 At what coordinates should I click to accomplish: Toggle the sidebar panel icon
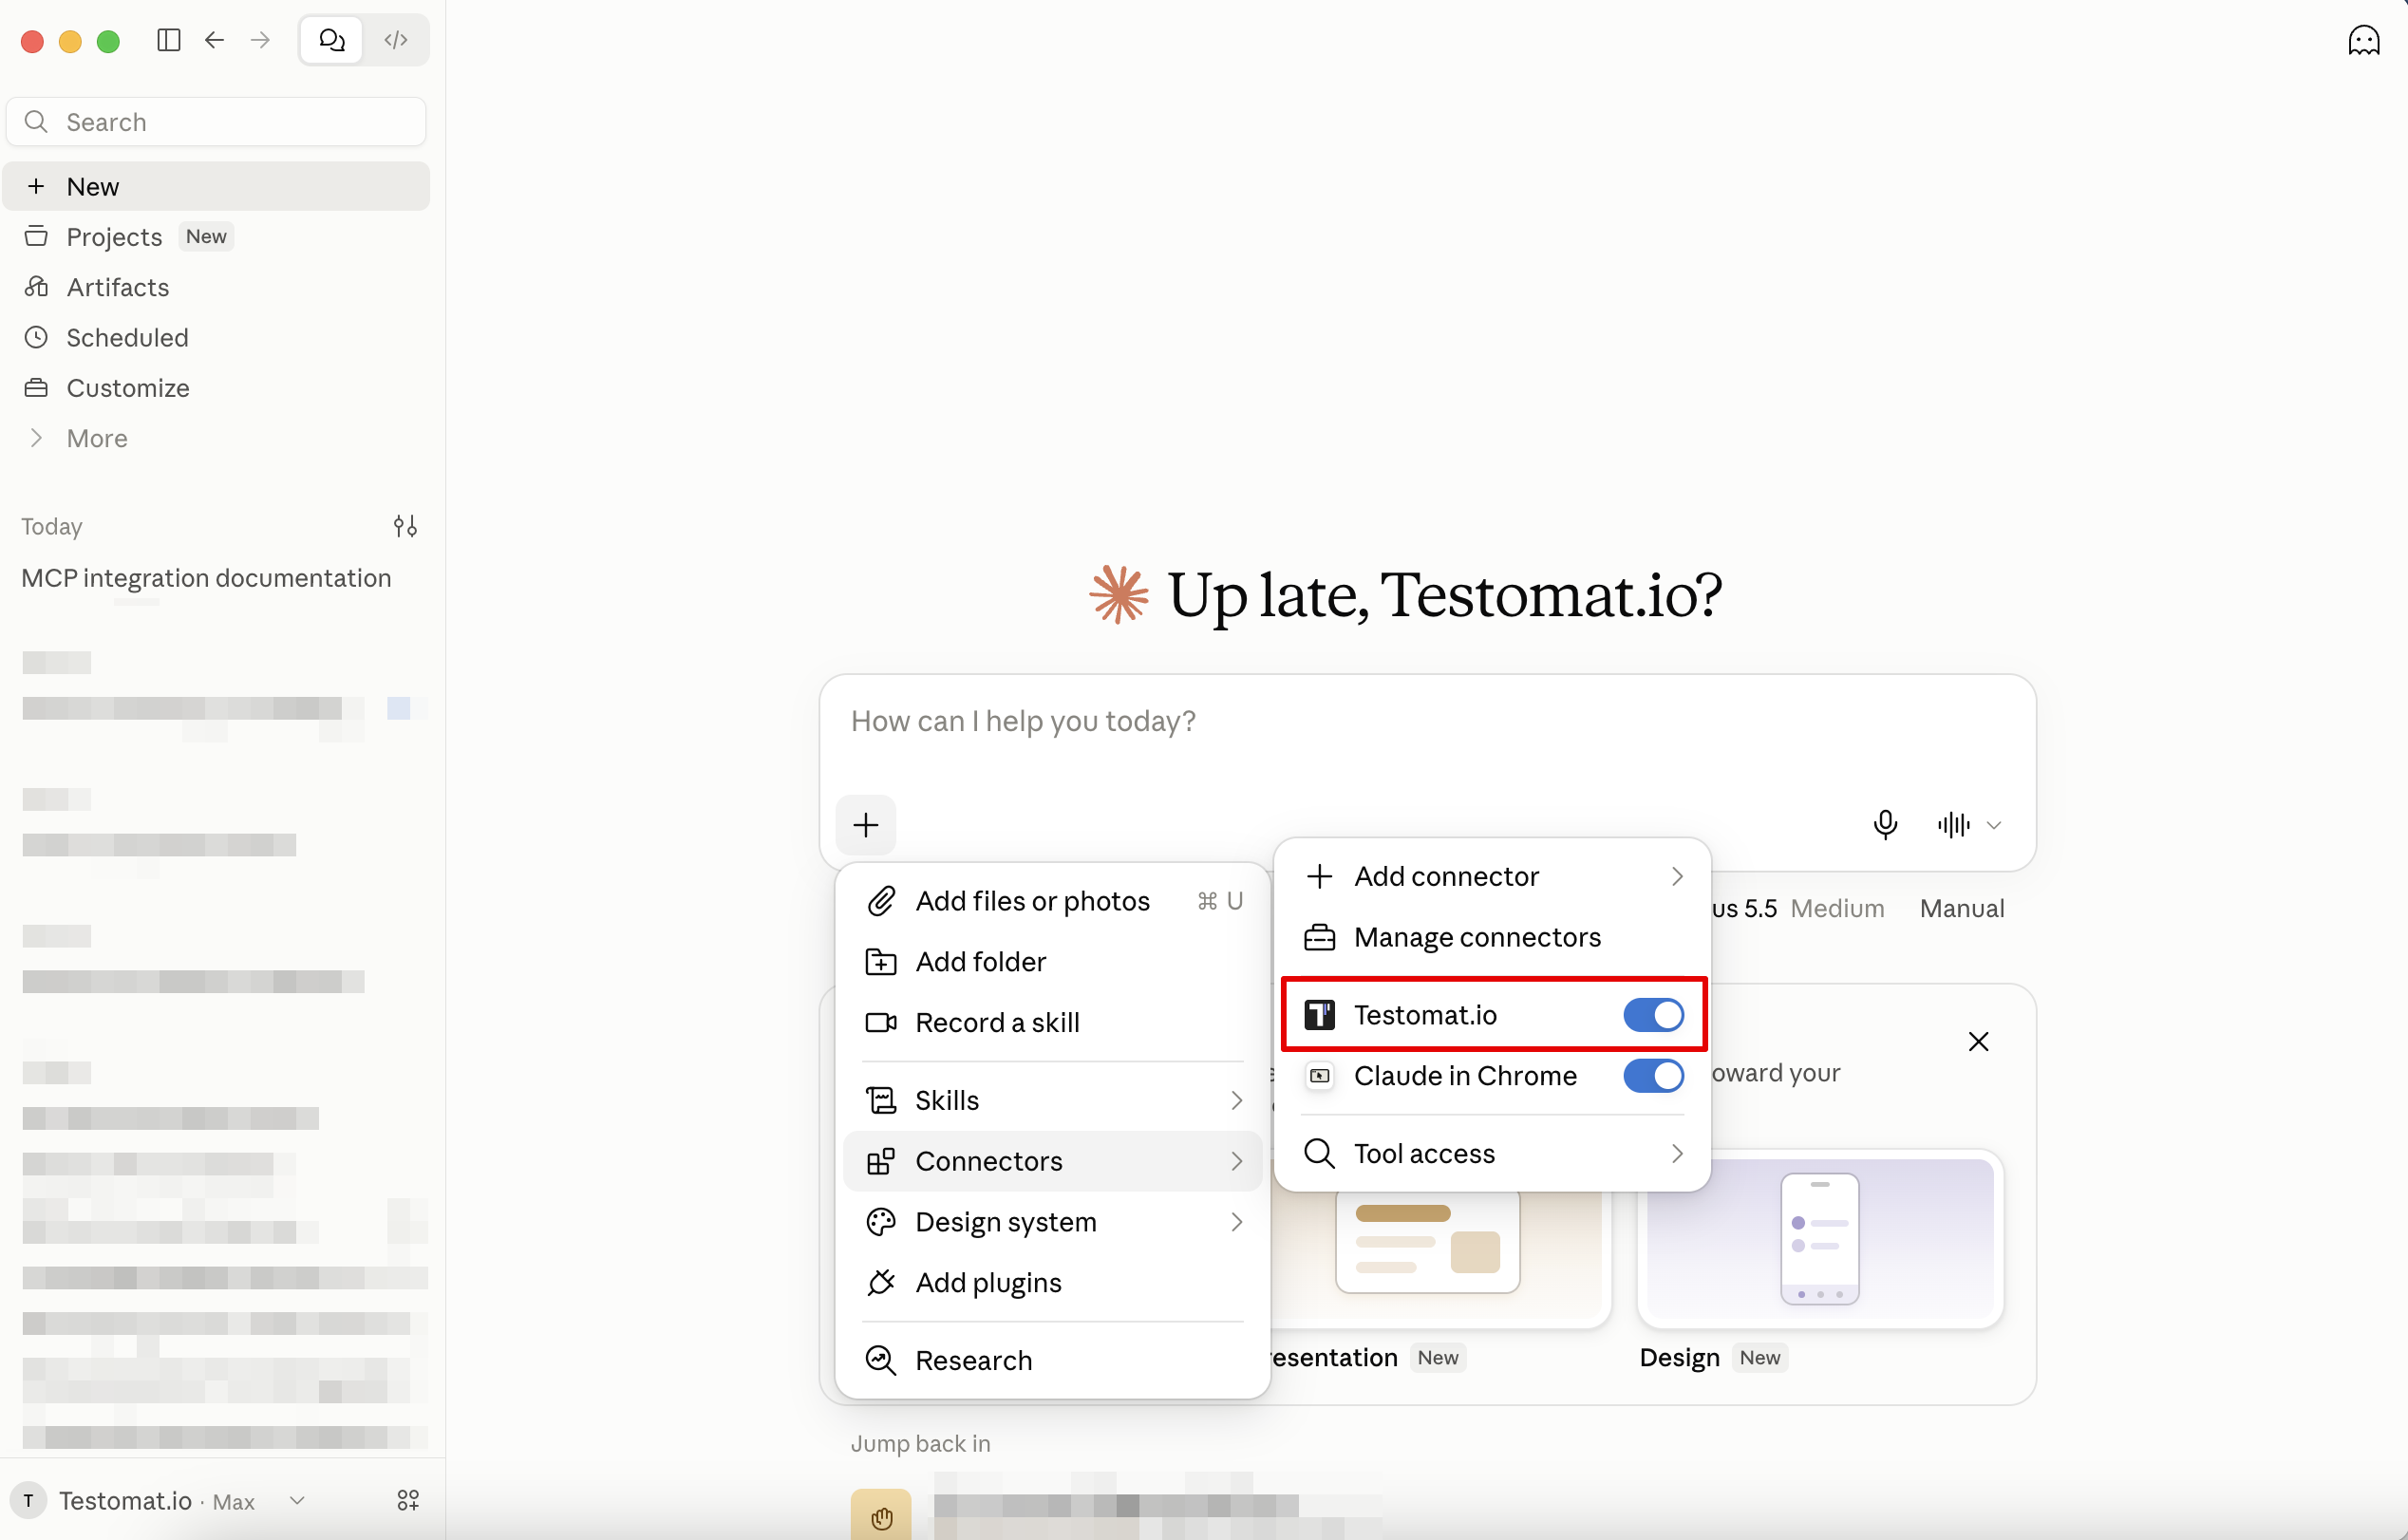click(169, 40)
